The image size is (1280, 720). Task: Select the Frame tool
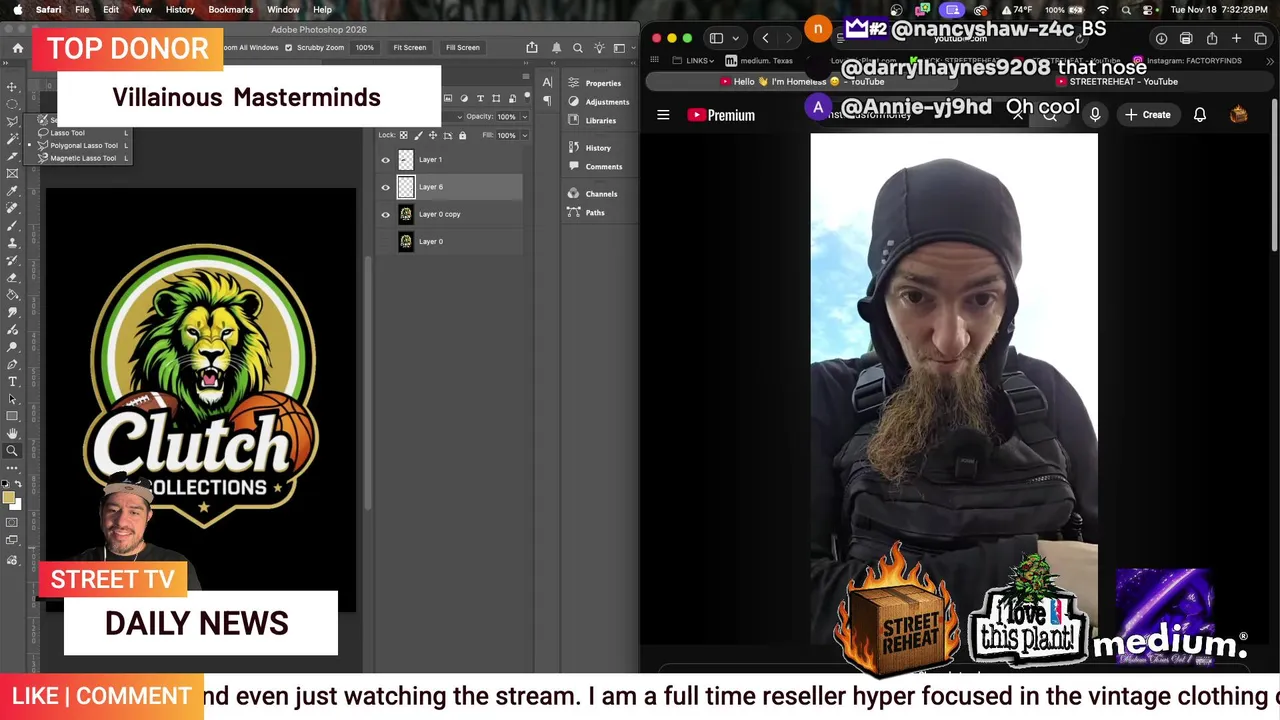coord(12,172)
